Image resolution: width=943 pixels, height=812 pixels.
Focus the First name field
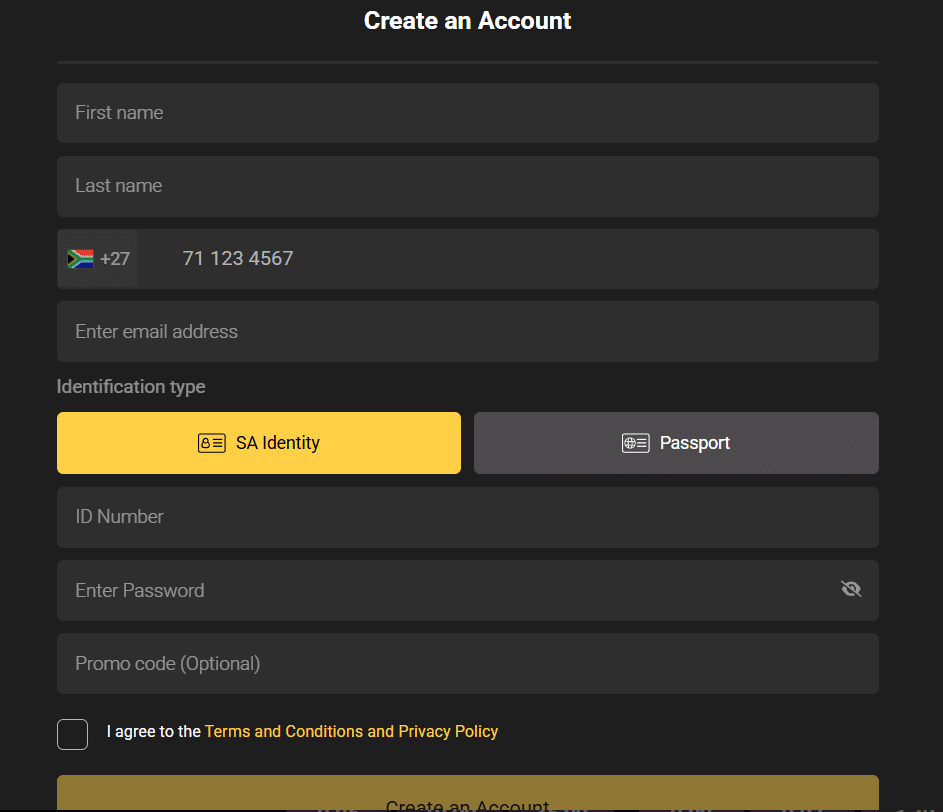[467, 113]
